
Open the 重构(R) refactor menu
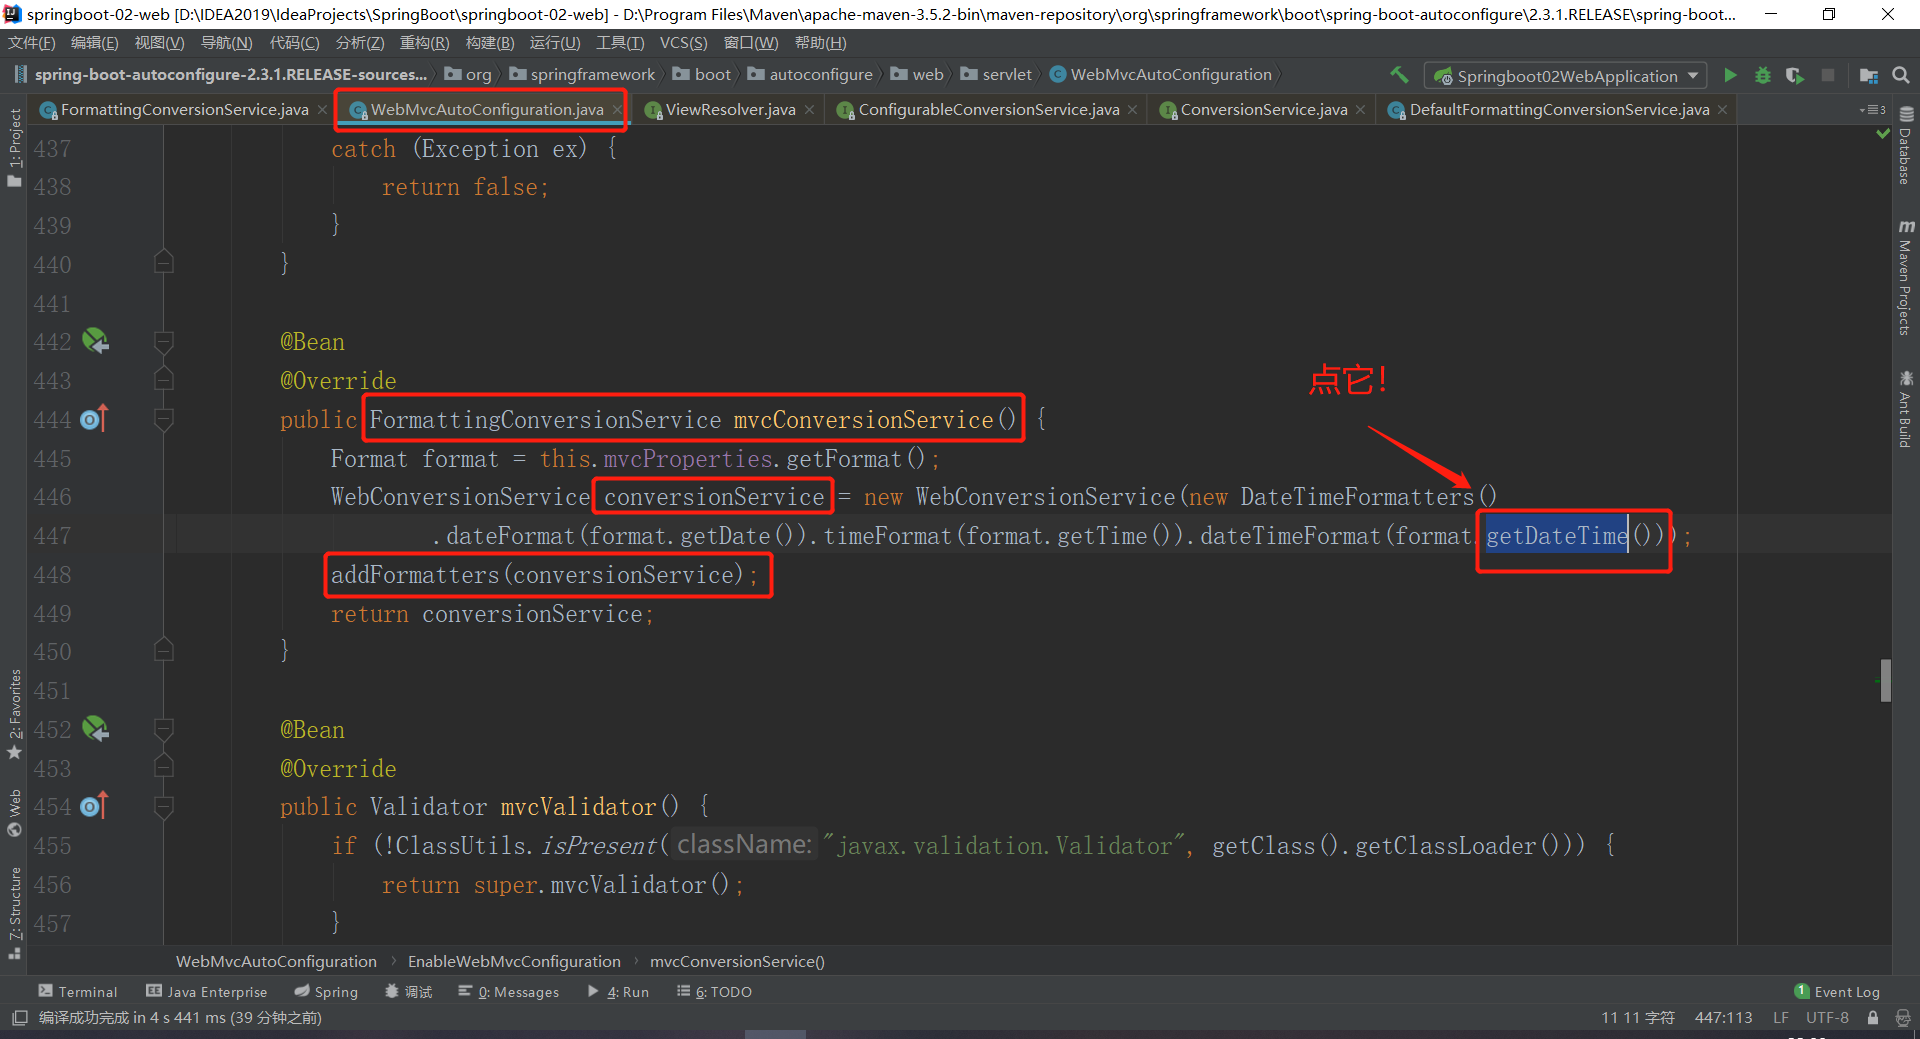424,43
